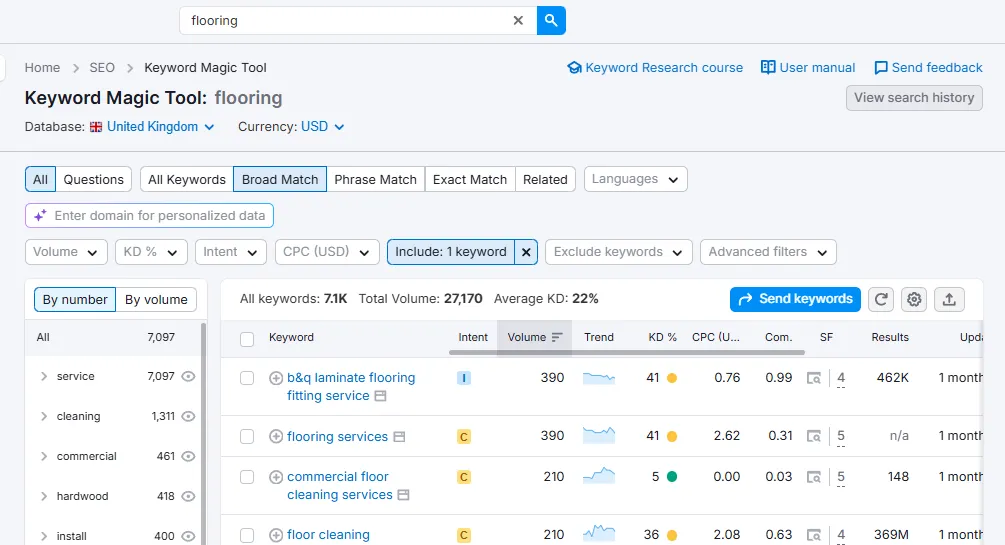Screen dimensions: 1005x545
Task: Click the Send keywords button
Action: click(x=795, y=299)
